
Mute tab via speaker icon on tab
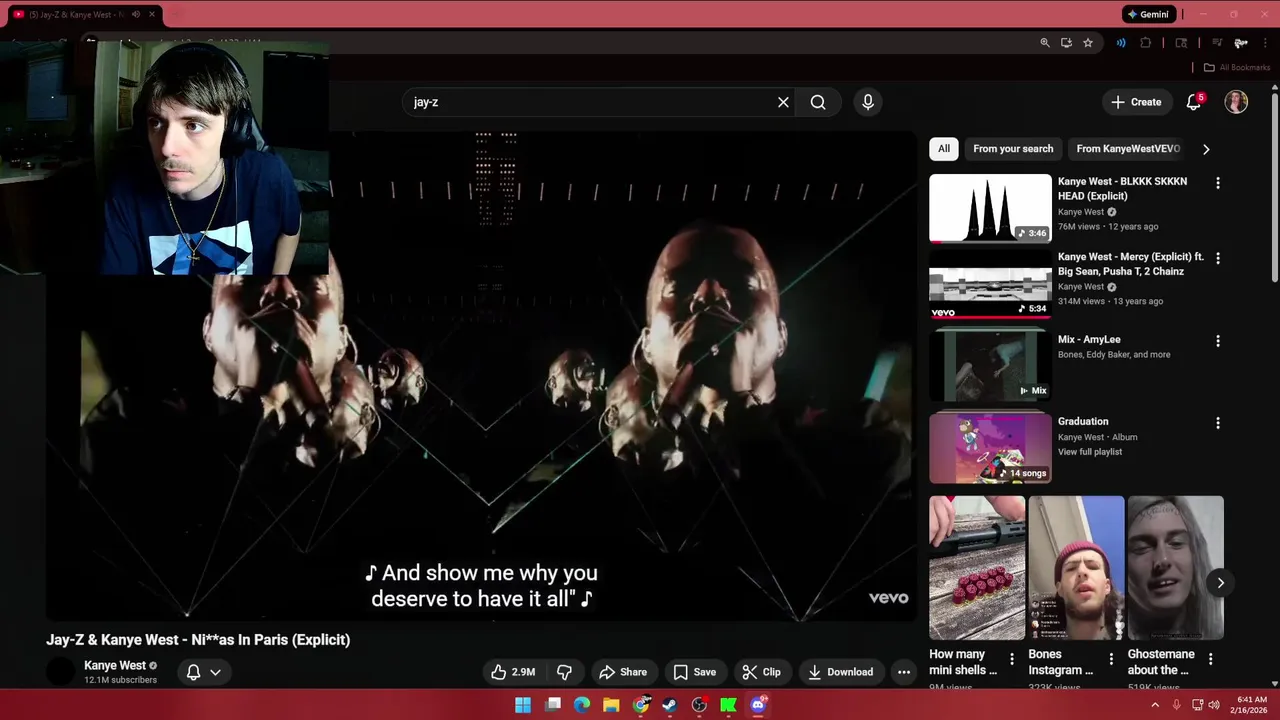(x=136, y=14)
